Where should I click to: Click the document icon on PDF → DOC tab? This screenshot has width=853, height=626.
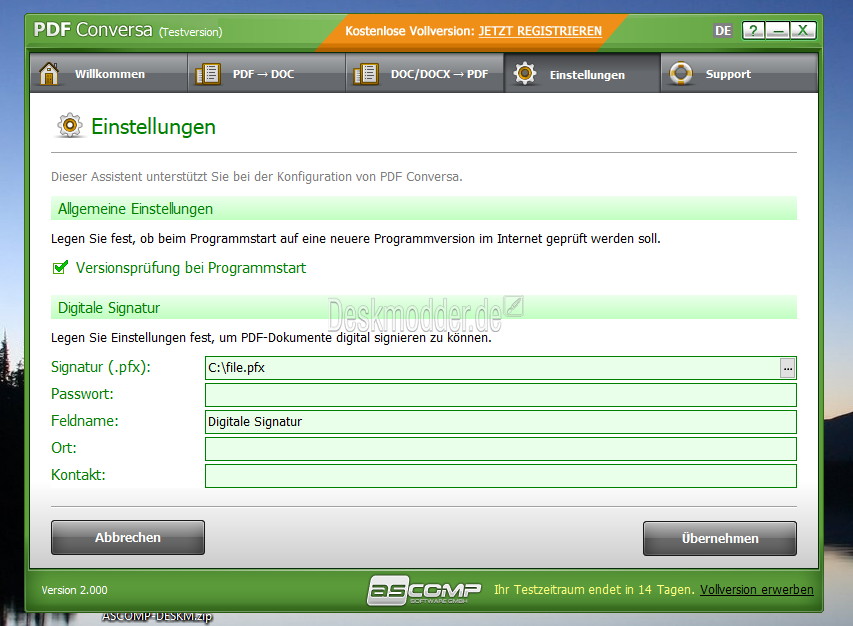click(207, 73)
